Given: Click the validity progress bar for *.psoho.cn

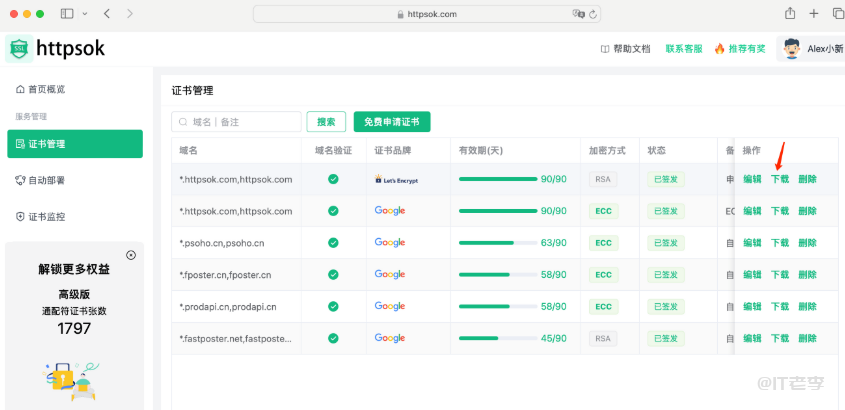Looking at the screenshot, I should [x=497, y=243].
